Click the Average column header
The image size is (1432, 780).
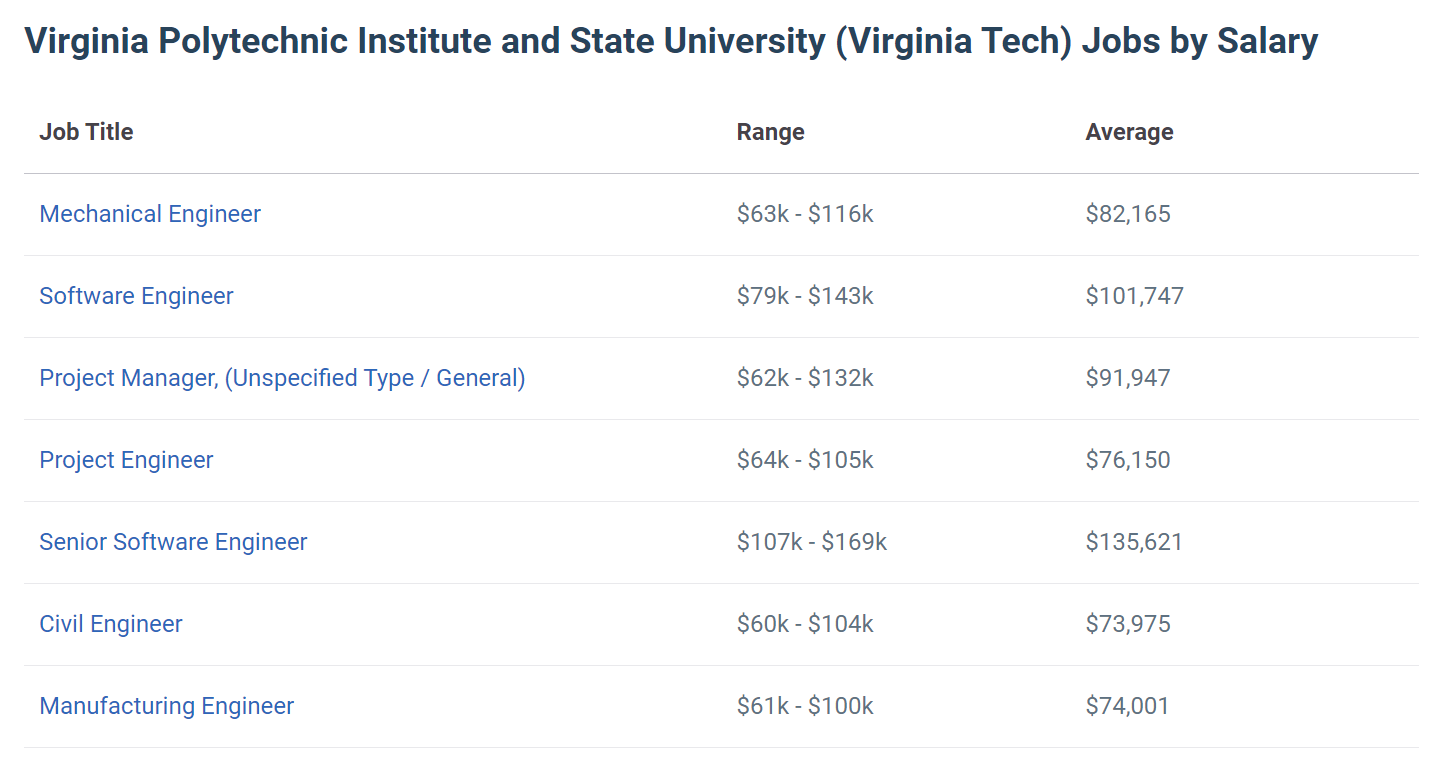(1129, 132)
